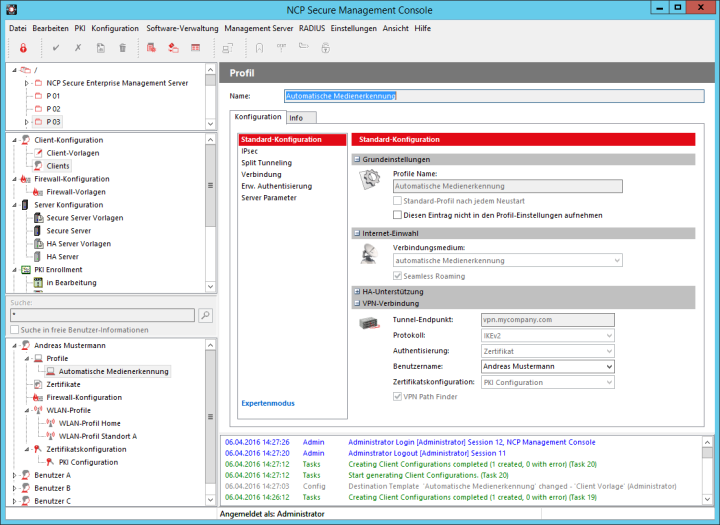720x525 pixels.
Task: Click the Client-Vorlagen template icon
Action: coord(38,152)
